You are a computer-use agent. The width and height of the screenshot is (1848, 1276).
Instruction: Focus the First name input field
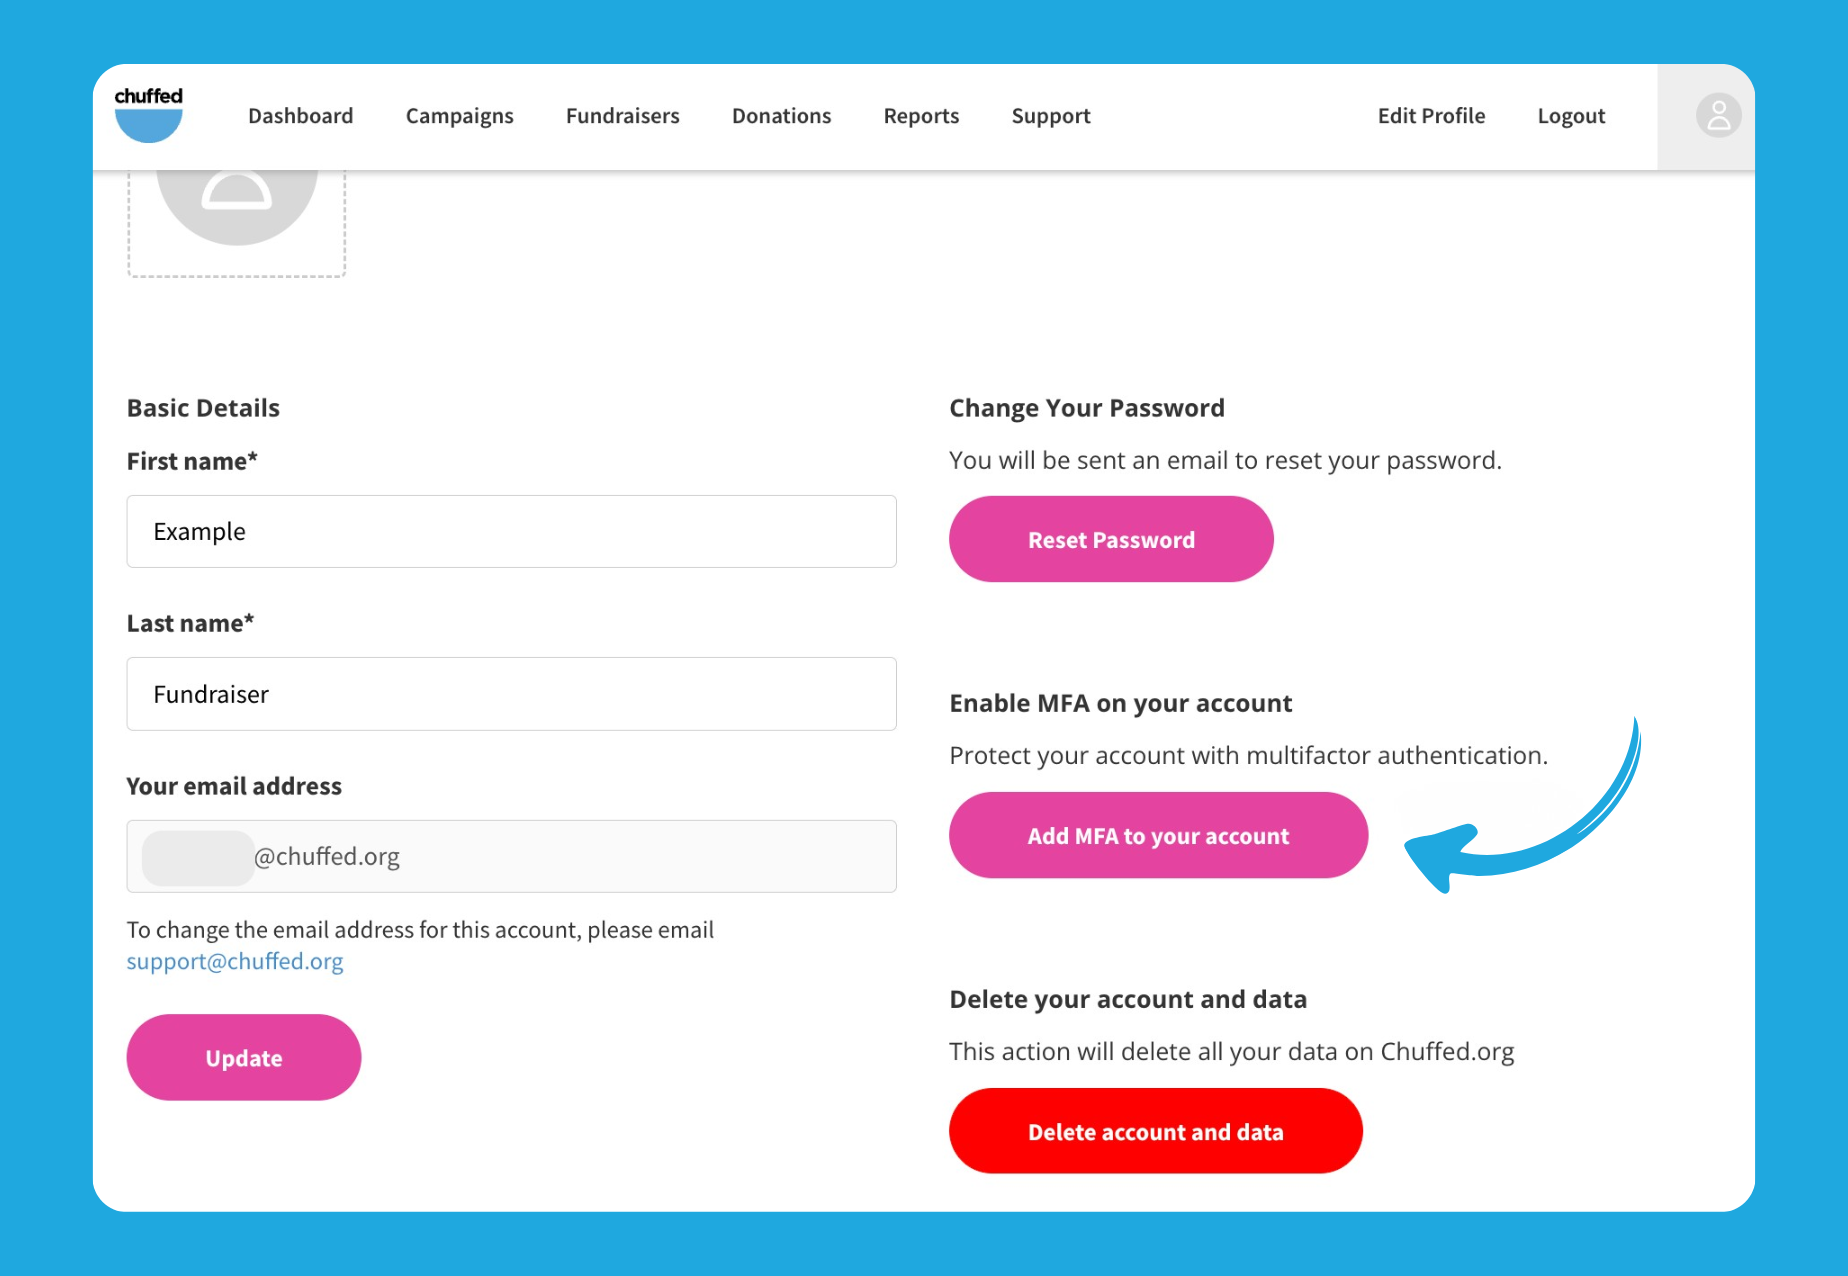pyautogui.click(x=511, y=532)
